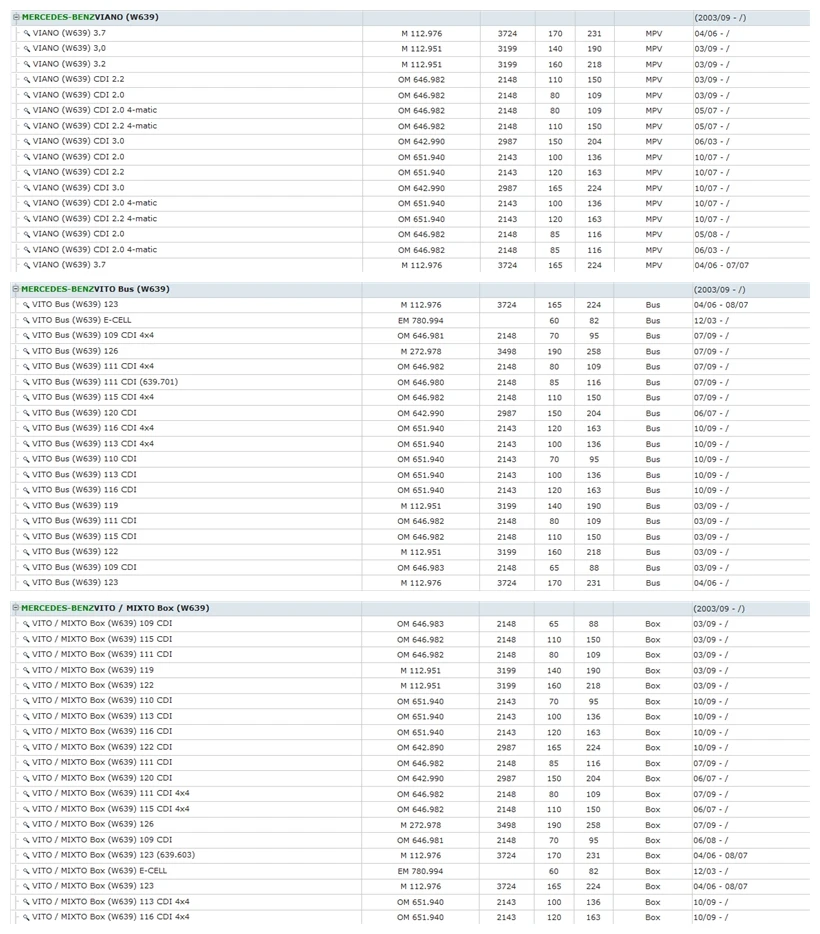Select VIANO CDI 2.0 4-matic row dated 06/03
The height and width of the screenshot is (934, 820).
(x=410, y=250)
